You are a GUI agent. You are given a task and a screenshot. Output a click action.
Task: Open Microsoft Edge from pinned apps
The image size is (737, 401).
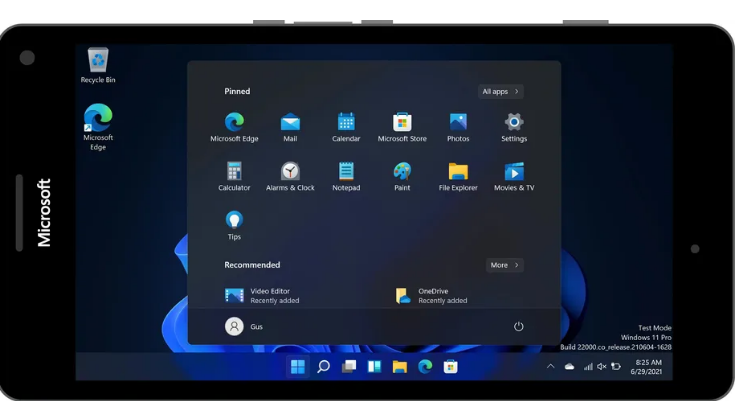click(234, 127)
